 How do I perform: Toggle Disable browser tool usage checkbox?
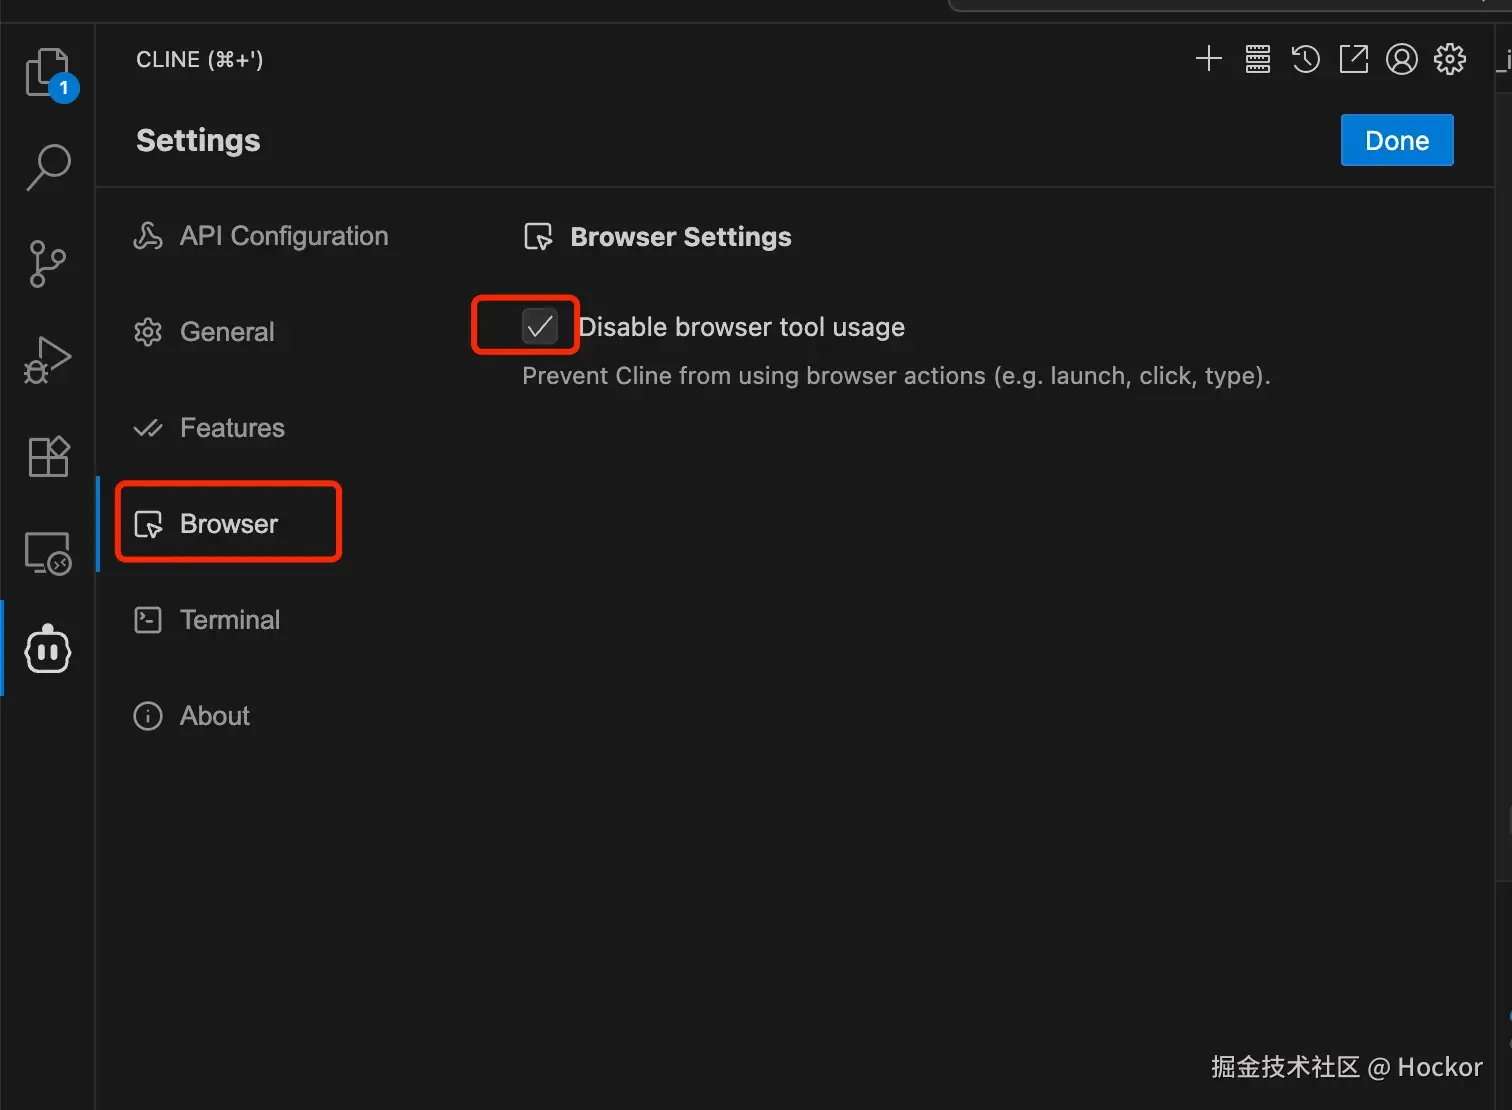[540, 326]
